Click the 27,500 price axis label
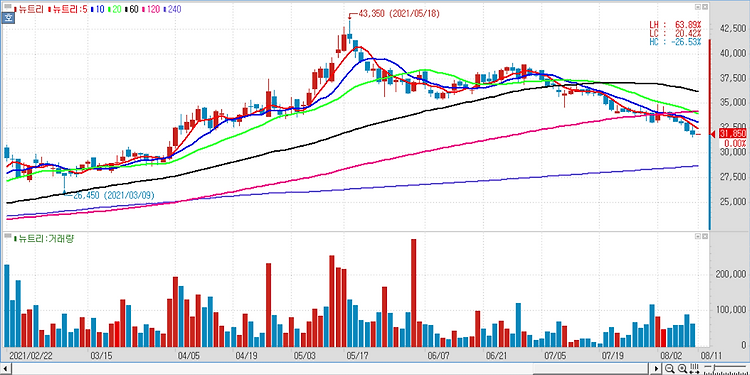 click(733, 177)
